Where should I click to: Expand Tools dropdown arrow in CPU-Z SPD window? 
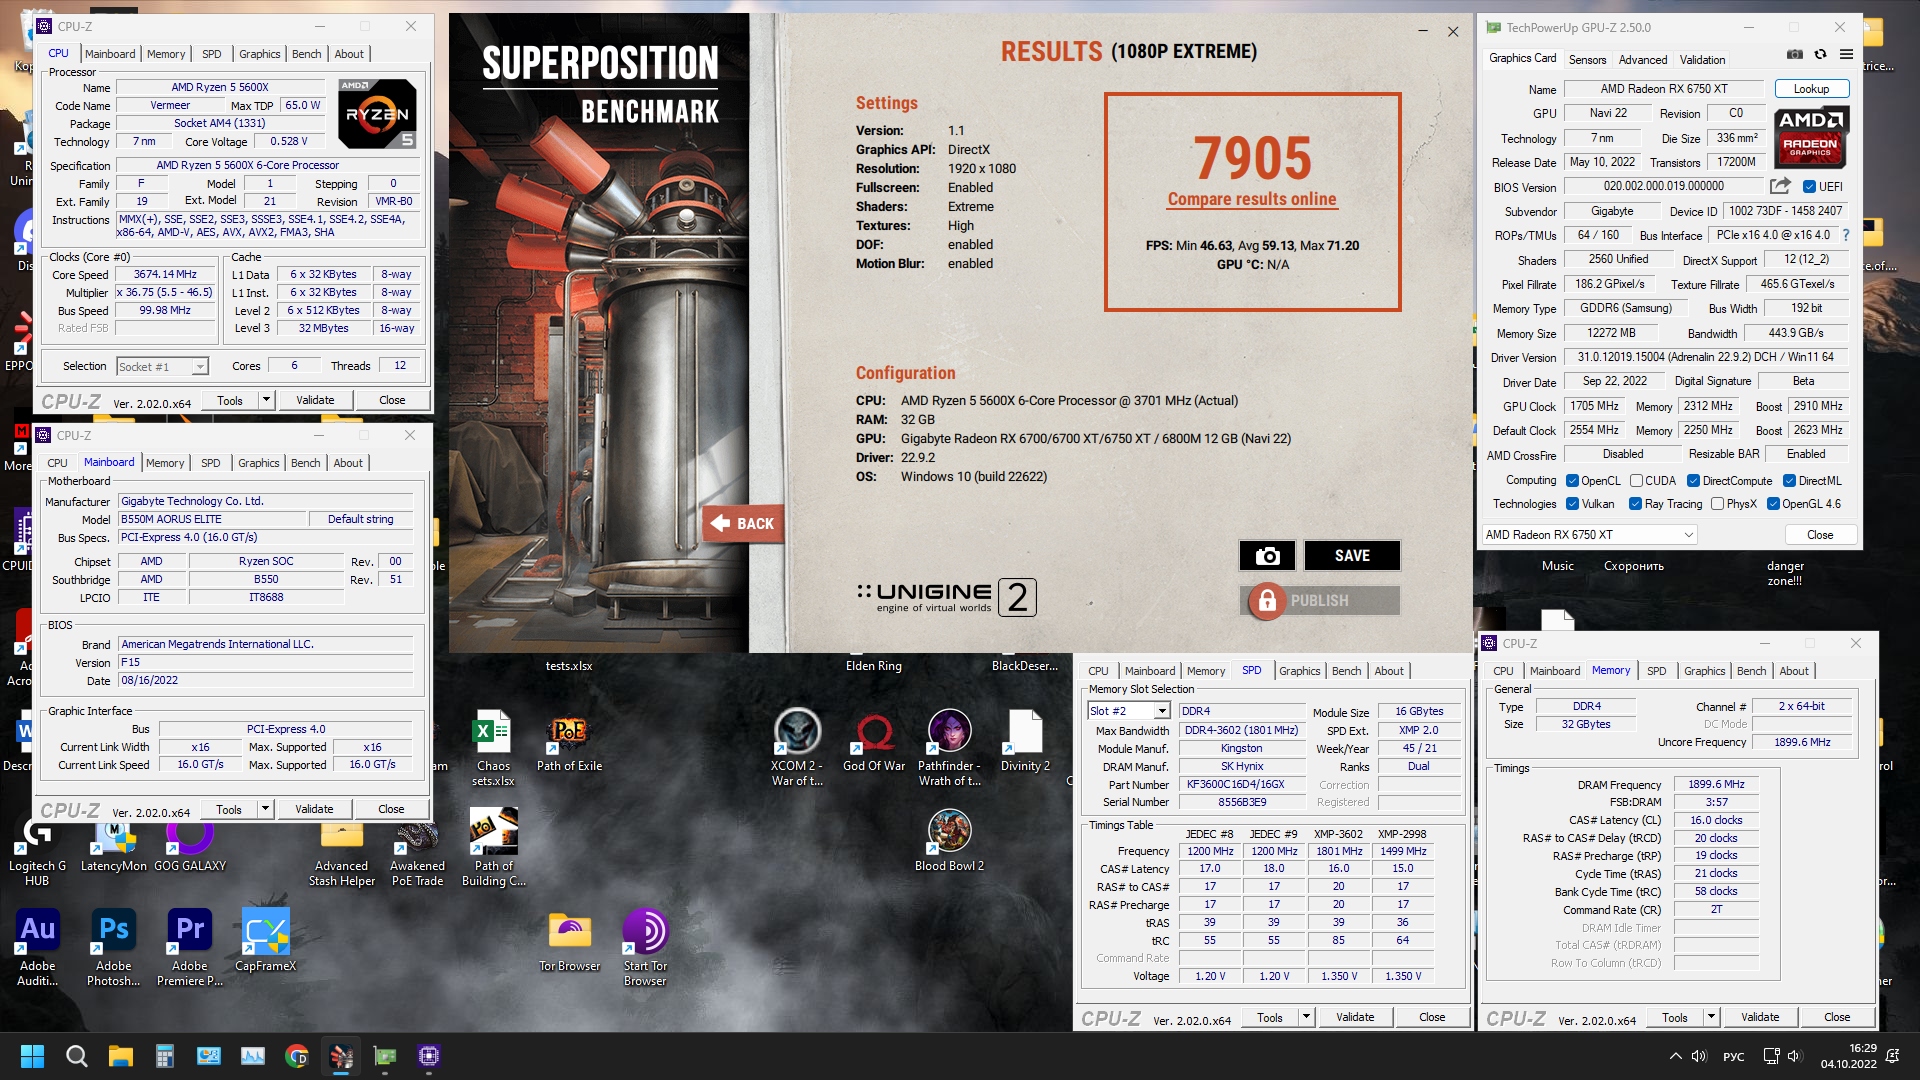click(1305, 1017)
